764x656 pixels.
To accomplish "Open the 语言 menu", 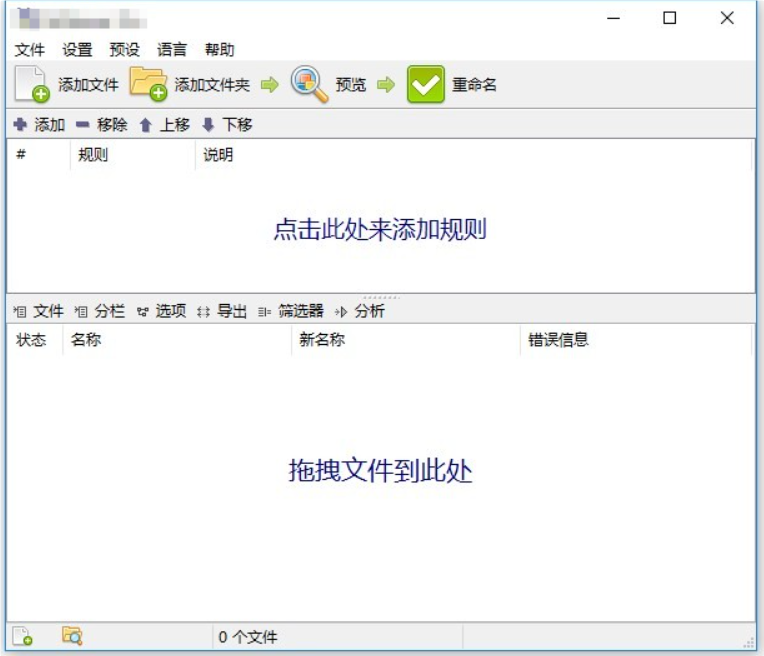I will (x=172, y=50).
